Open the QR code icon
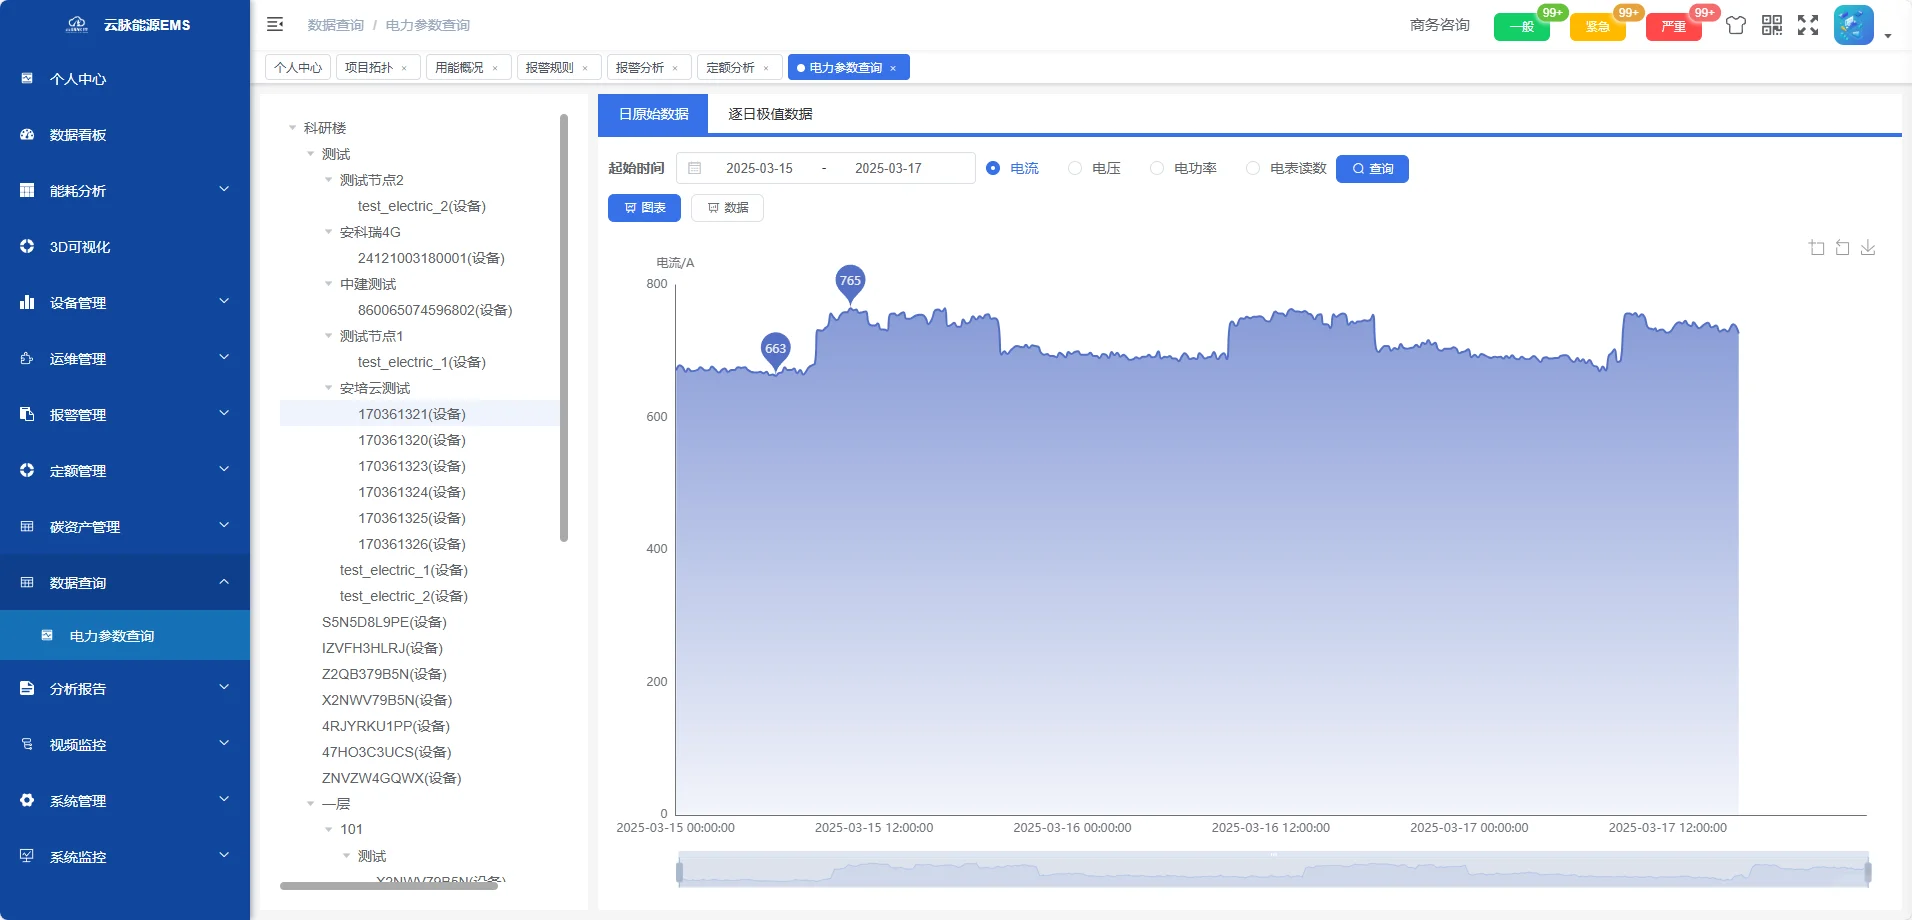 pos(1772,25)
